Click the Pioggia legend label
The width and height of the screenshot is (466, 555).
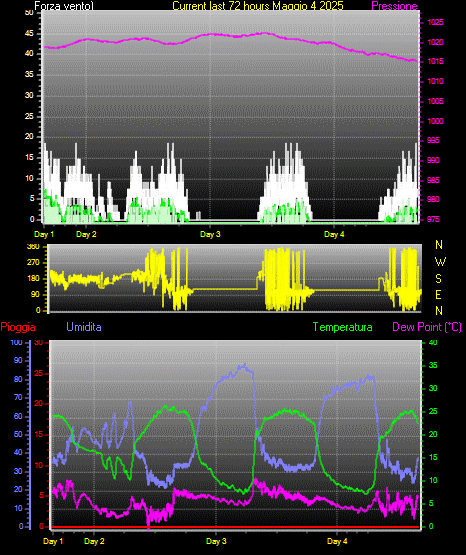18,327
